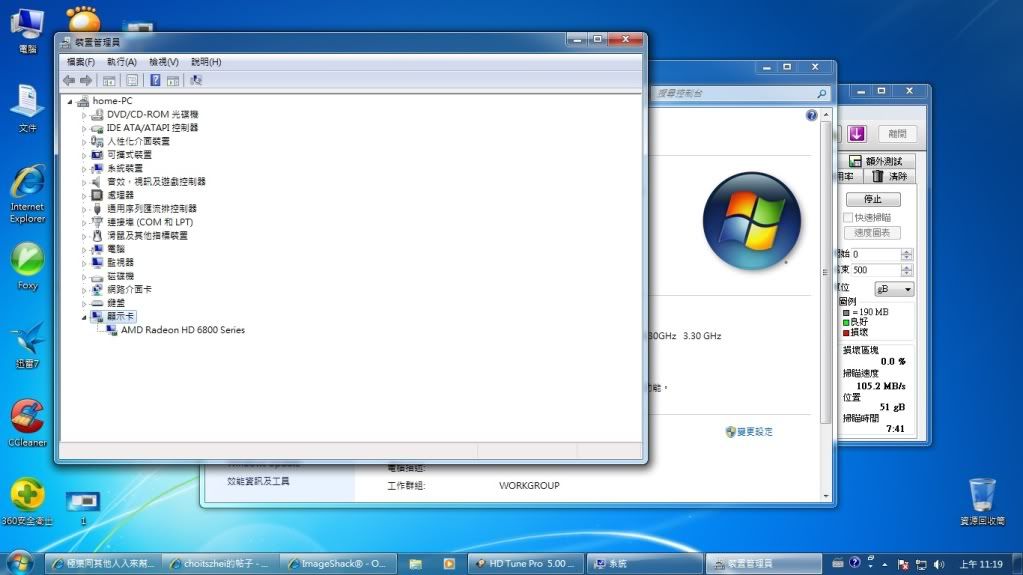The height and width of the screenshot is (575, 1023).
Task: Enable the 快速掃瞄 quick scan checkbox
Action: [848, 217]
